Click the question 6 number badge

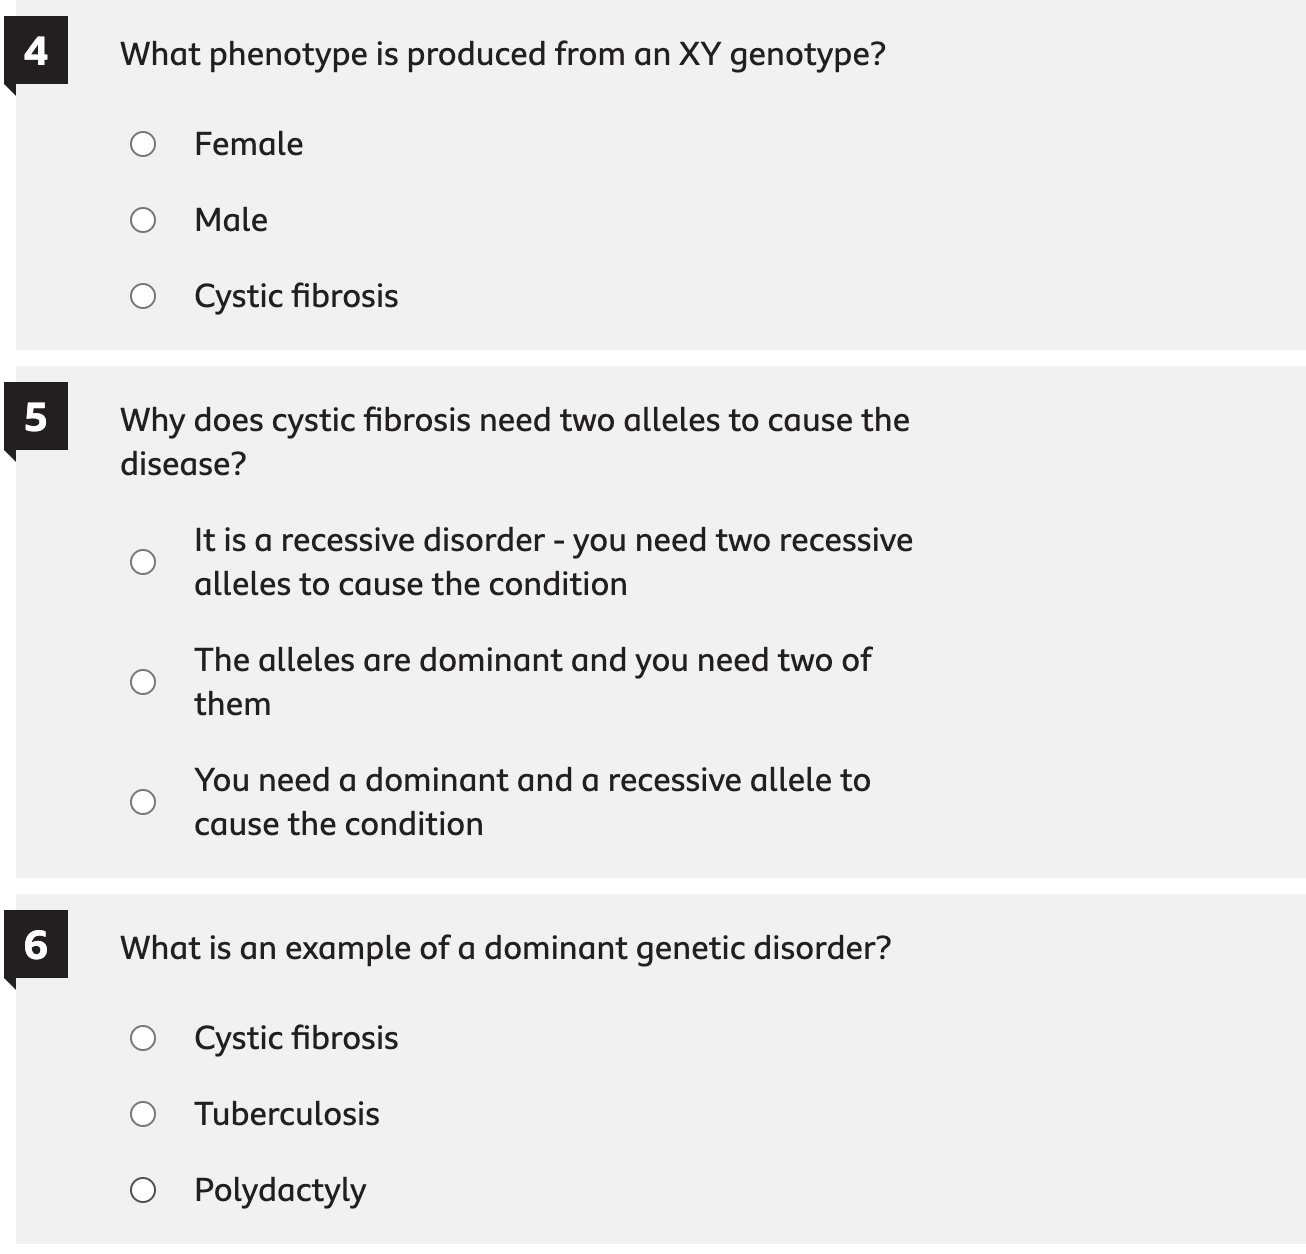36,945
